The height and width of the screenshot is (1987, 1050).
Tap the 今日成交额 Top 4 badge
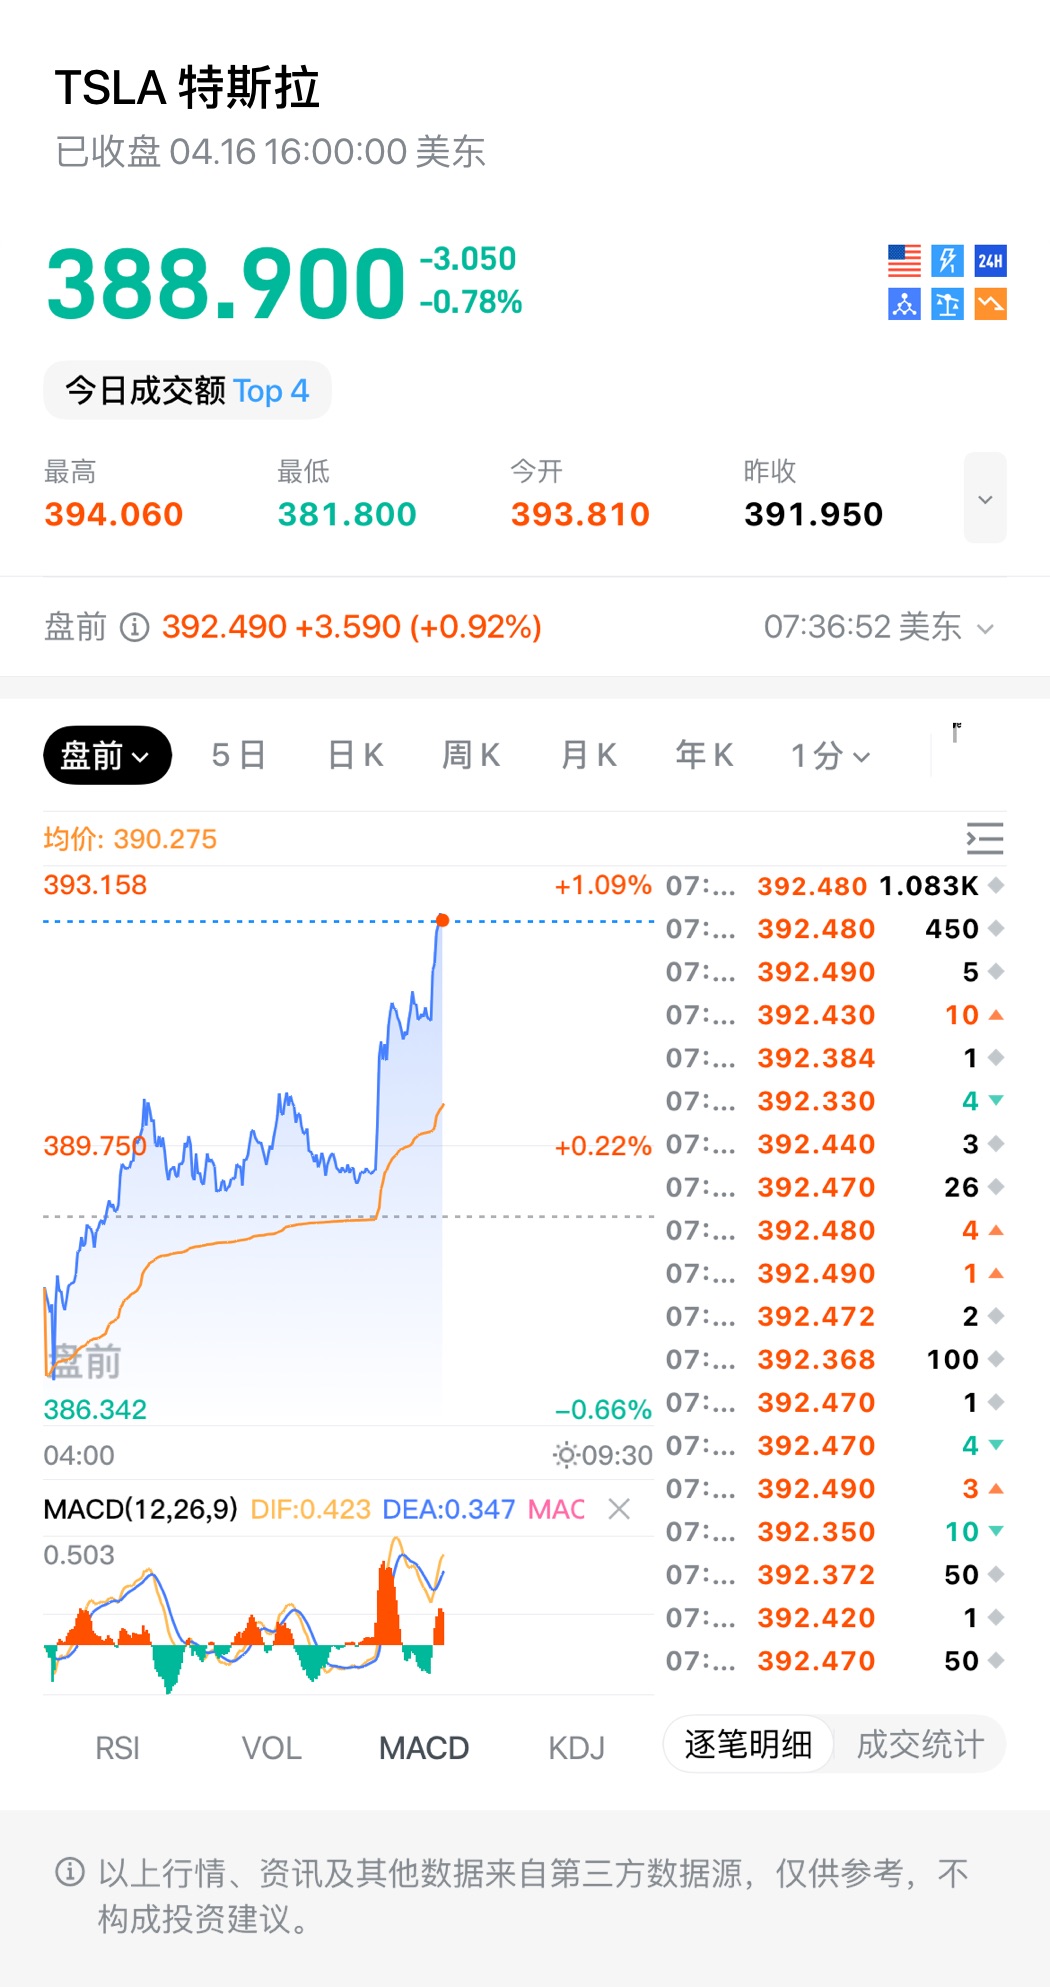tap(187, 390)
